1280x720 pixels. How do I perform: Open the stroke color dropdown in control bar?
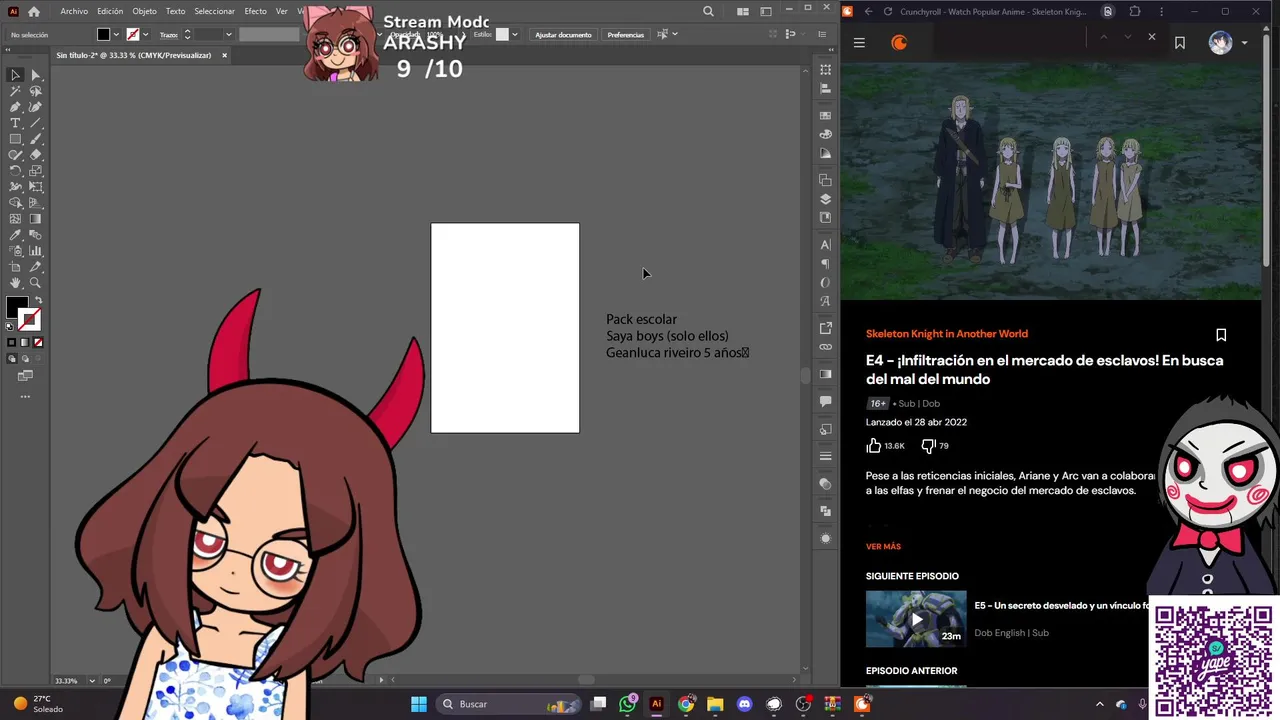point(146,35)
